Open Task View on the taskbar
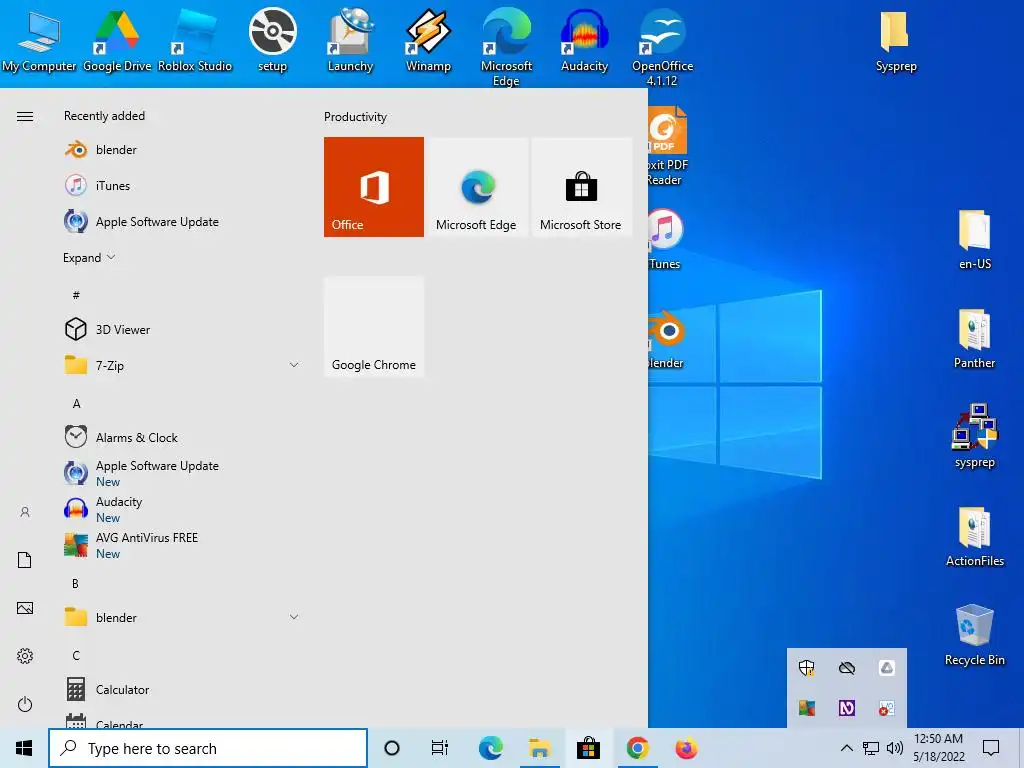This screenshot has width=1024, height=768. click(x=440, y=748)
